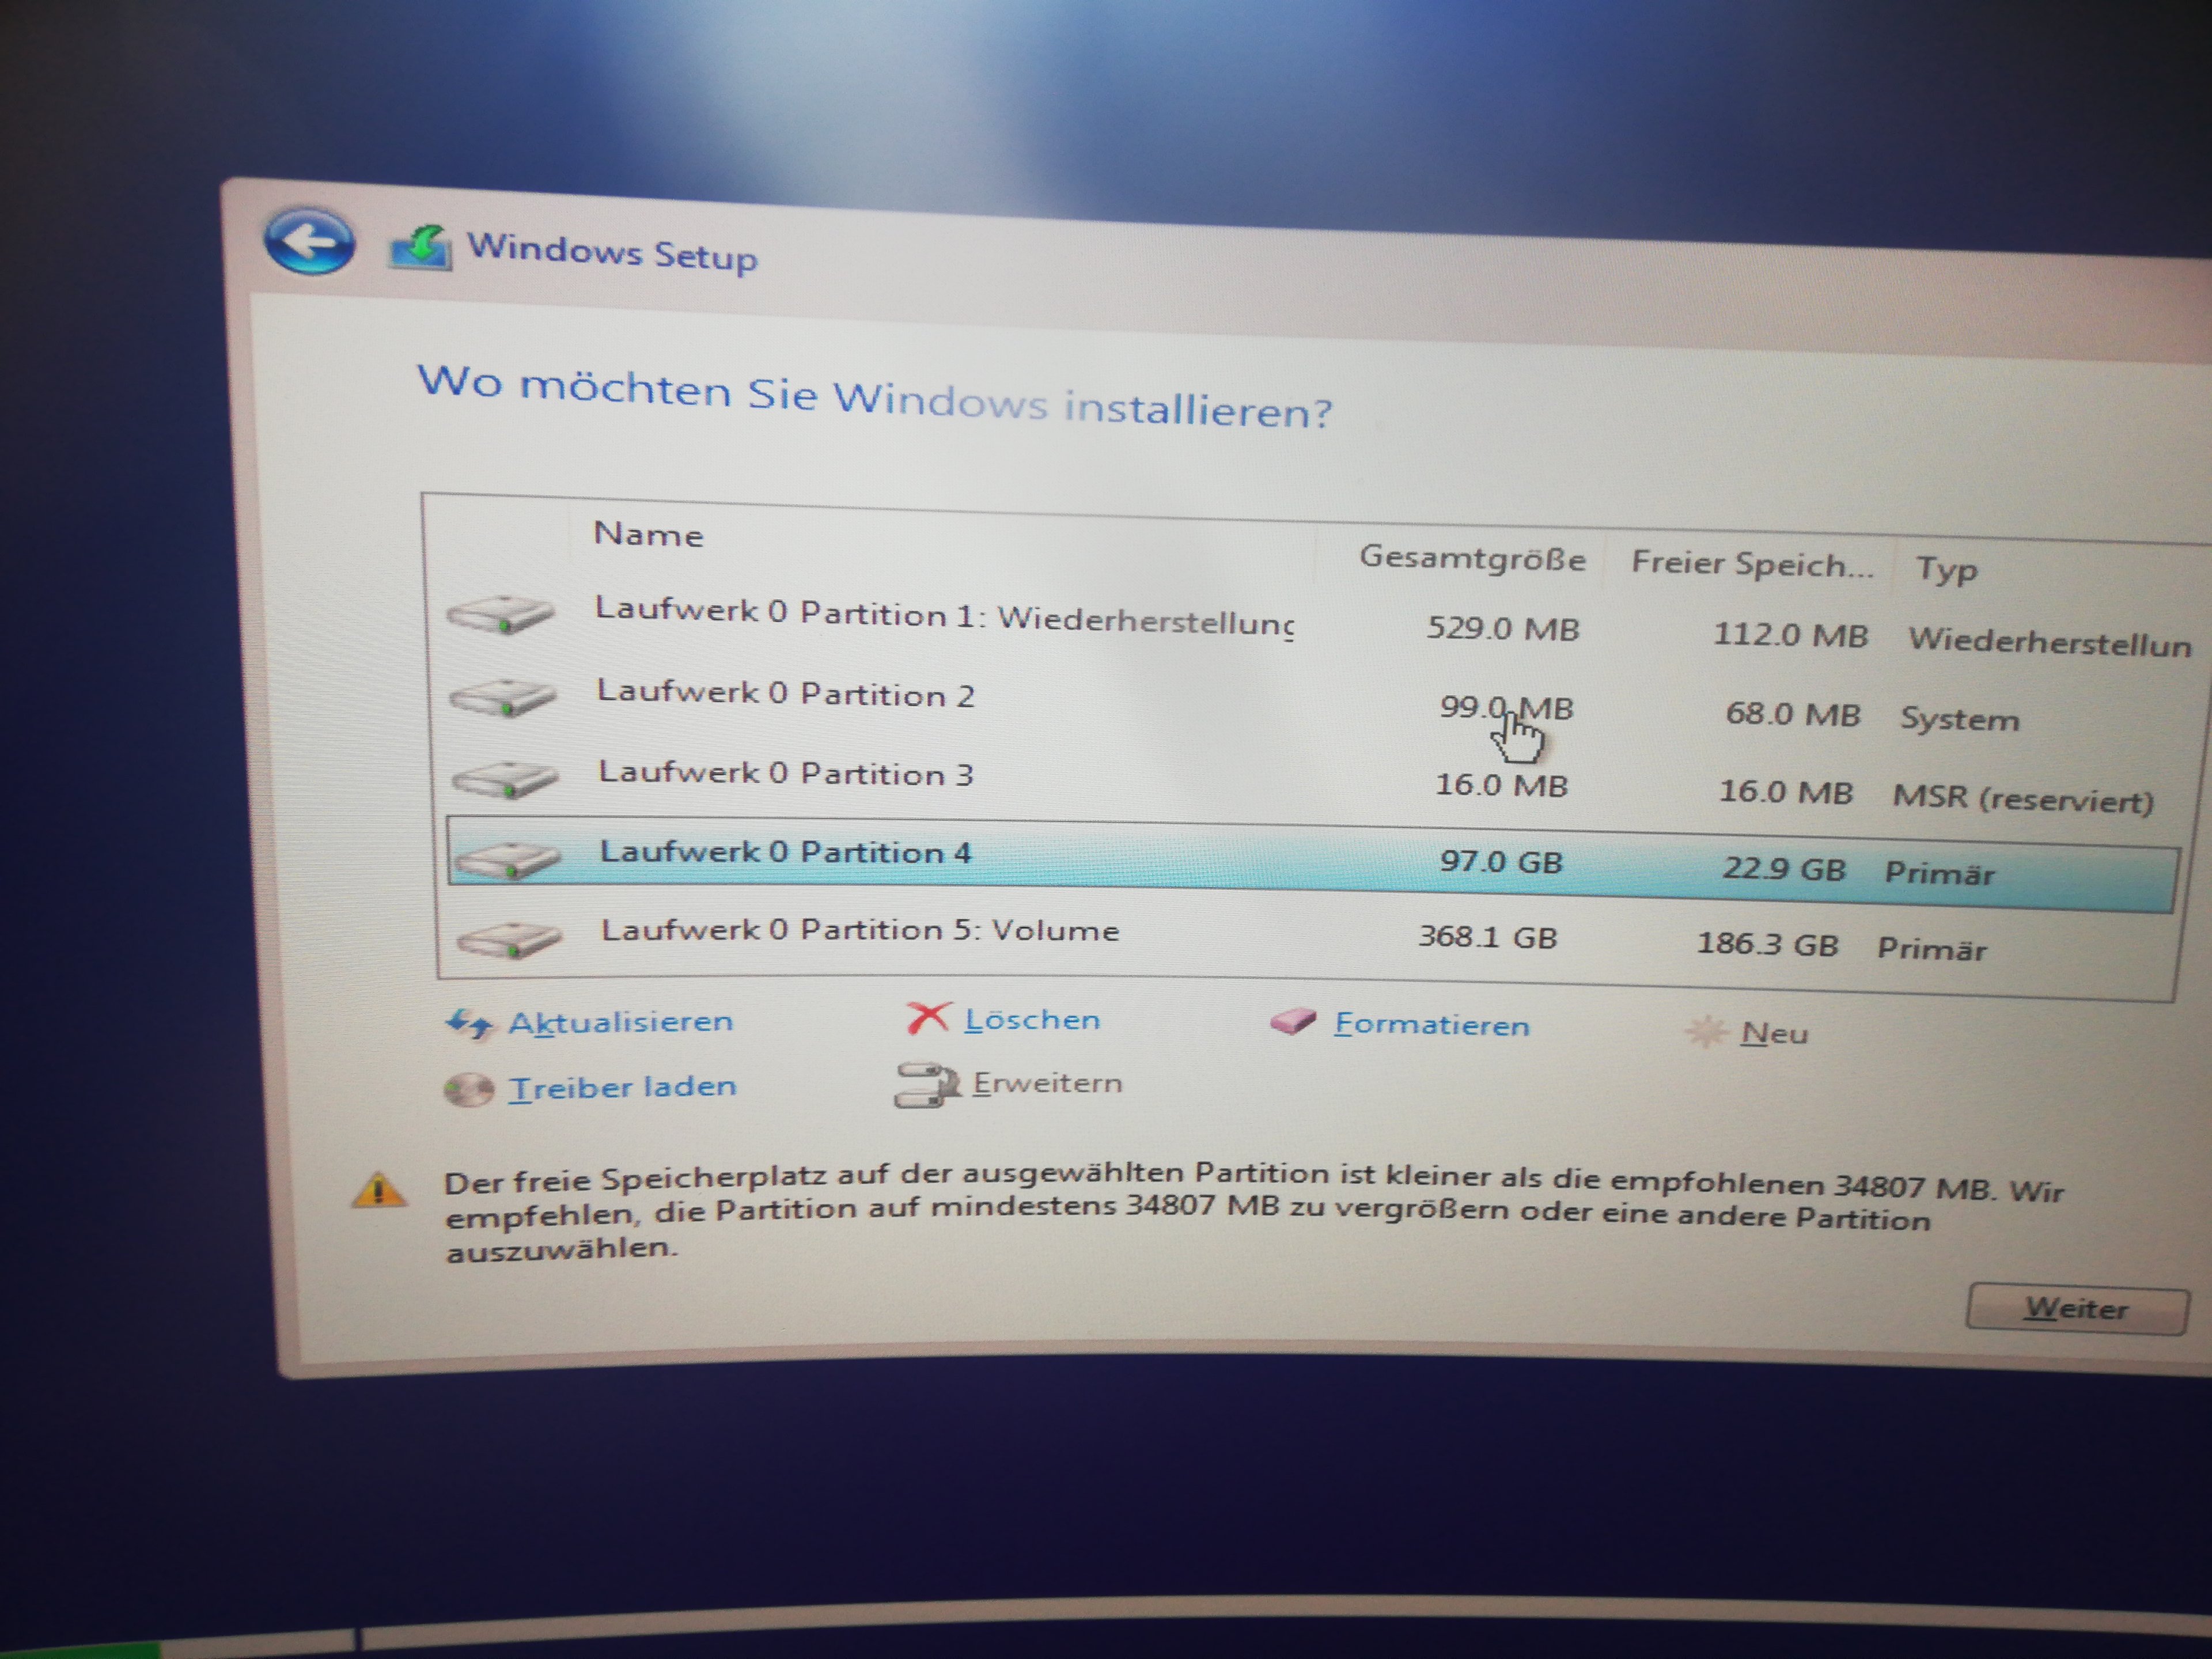Click the pink eraser Formatieren icon
The width and height of the screenshot is (2212, 1659).
coord(1293,1021)
